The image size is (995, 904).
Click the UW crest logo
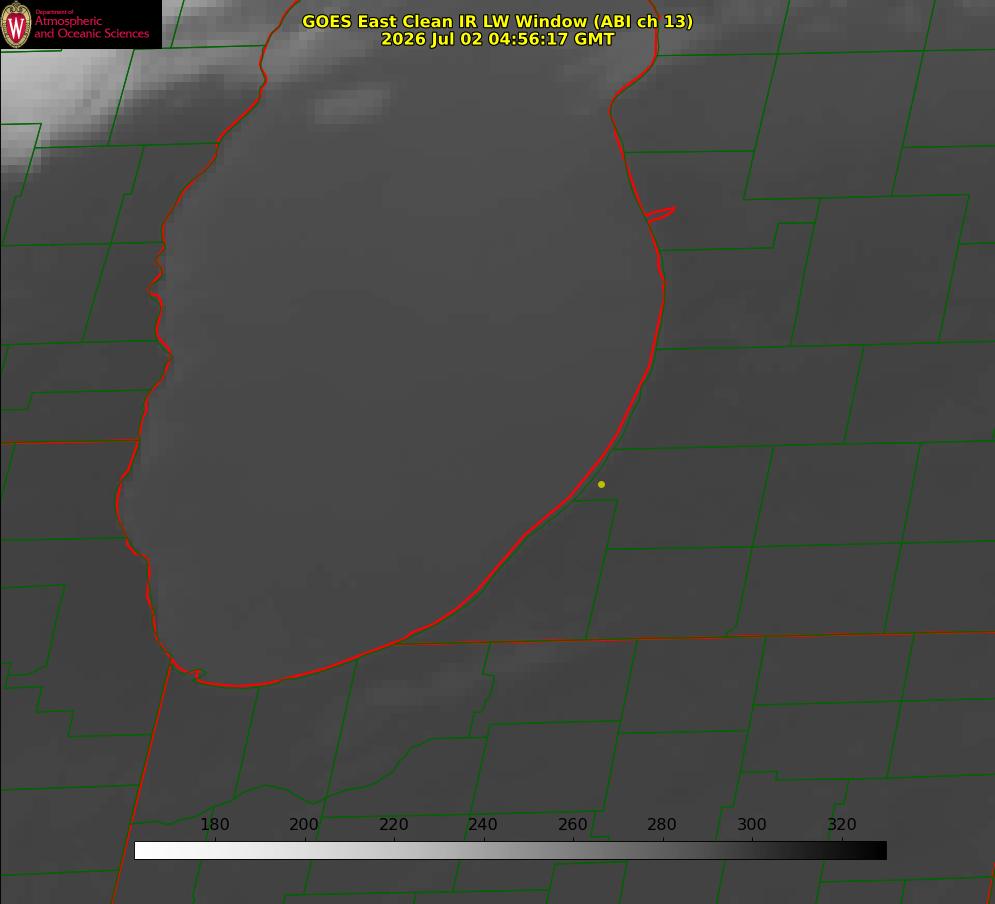point(16,24)
